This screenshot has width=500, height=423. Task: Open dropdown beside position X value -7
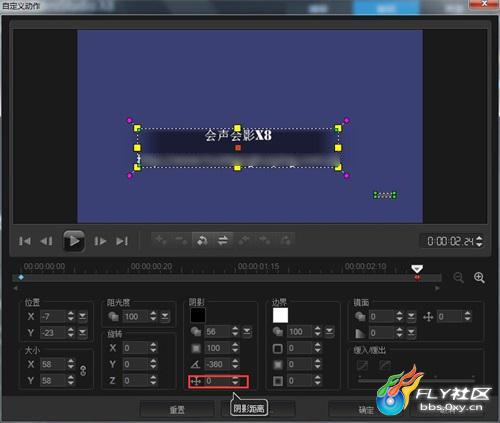pos(82,316)
